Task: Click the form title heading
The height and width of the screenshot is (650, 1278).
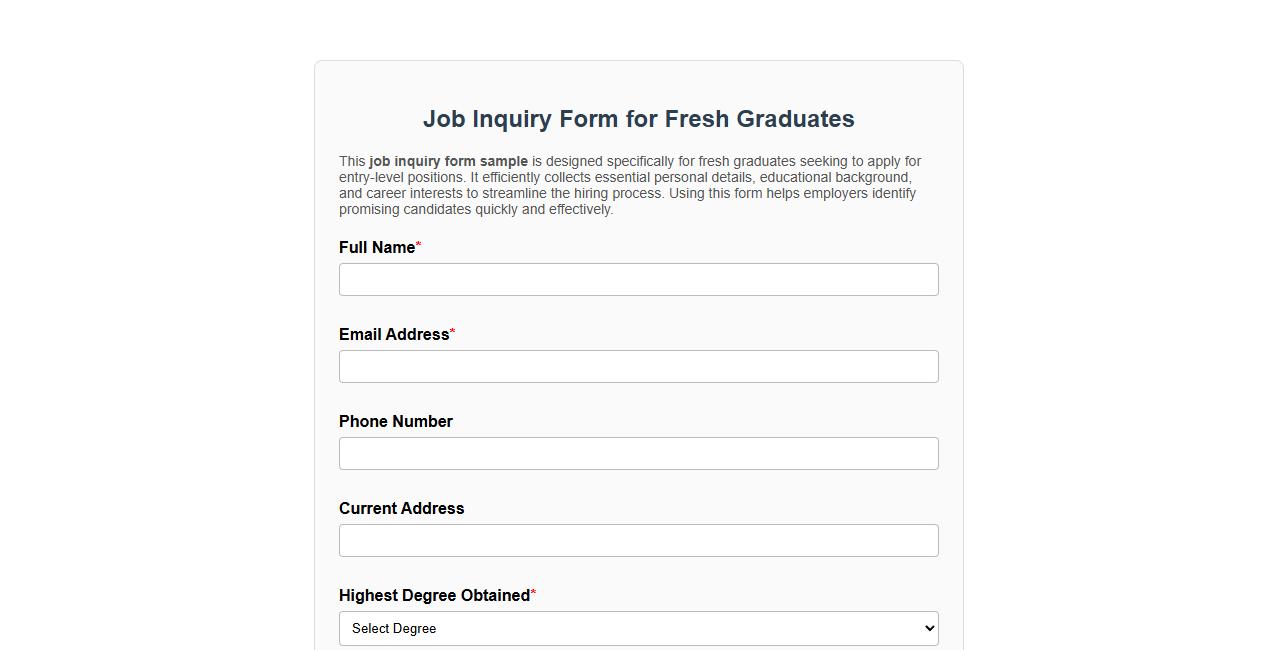Action: (x=638, y=119)
